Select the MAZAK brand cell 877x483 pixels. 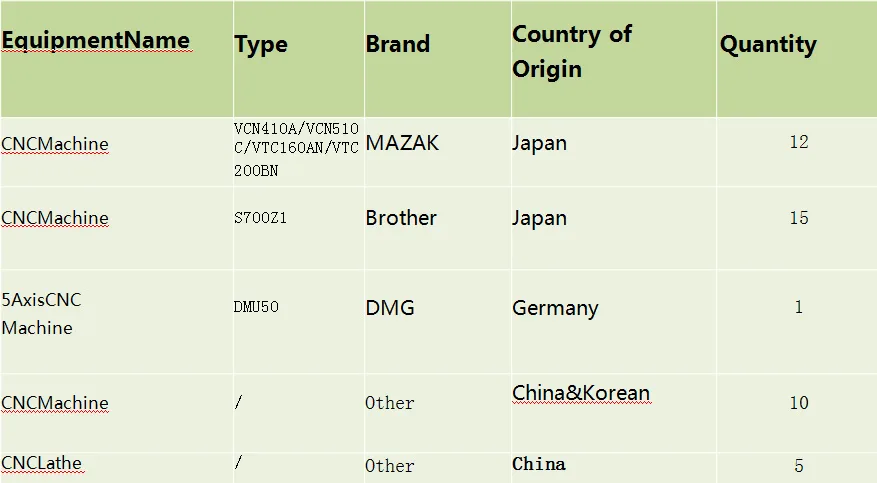pos(402,143)
